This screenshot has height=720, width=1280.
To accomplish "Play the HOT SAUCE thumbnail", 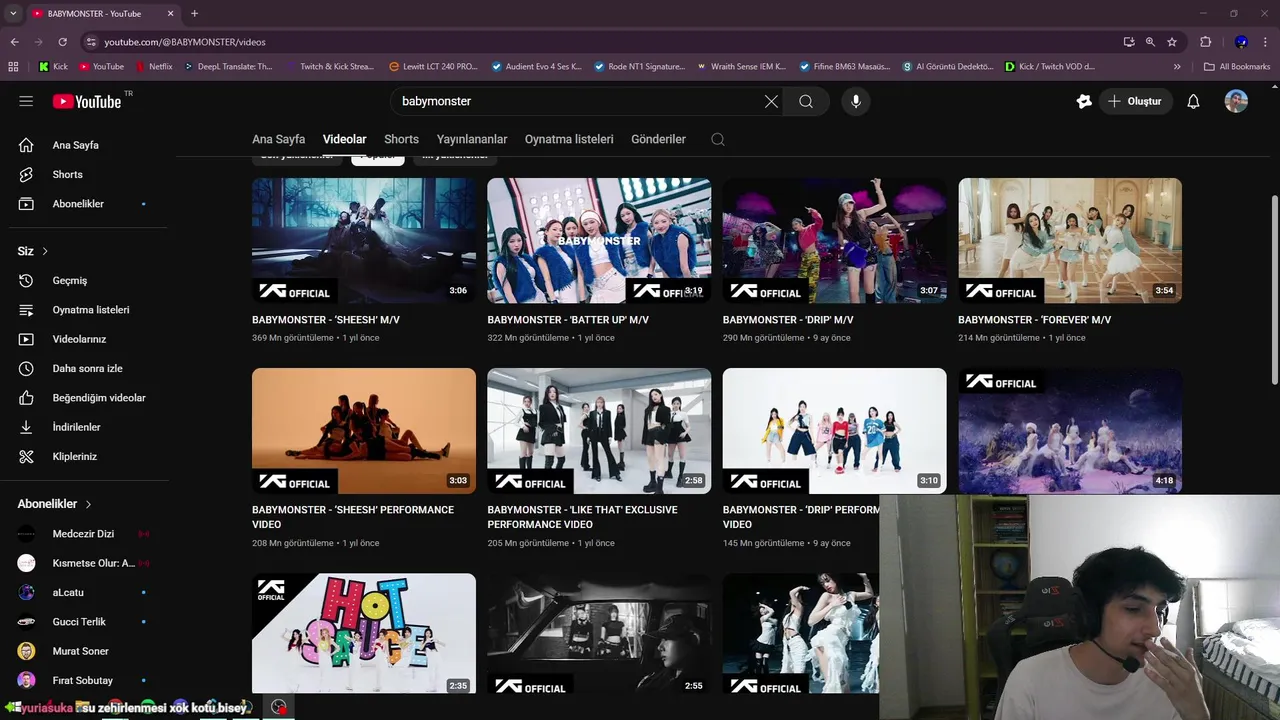I will coord(364,633).
